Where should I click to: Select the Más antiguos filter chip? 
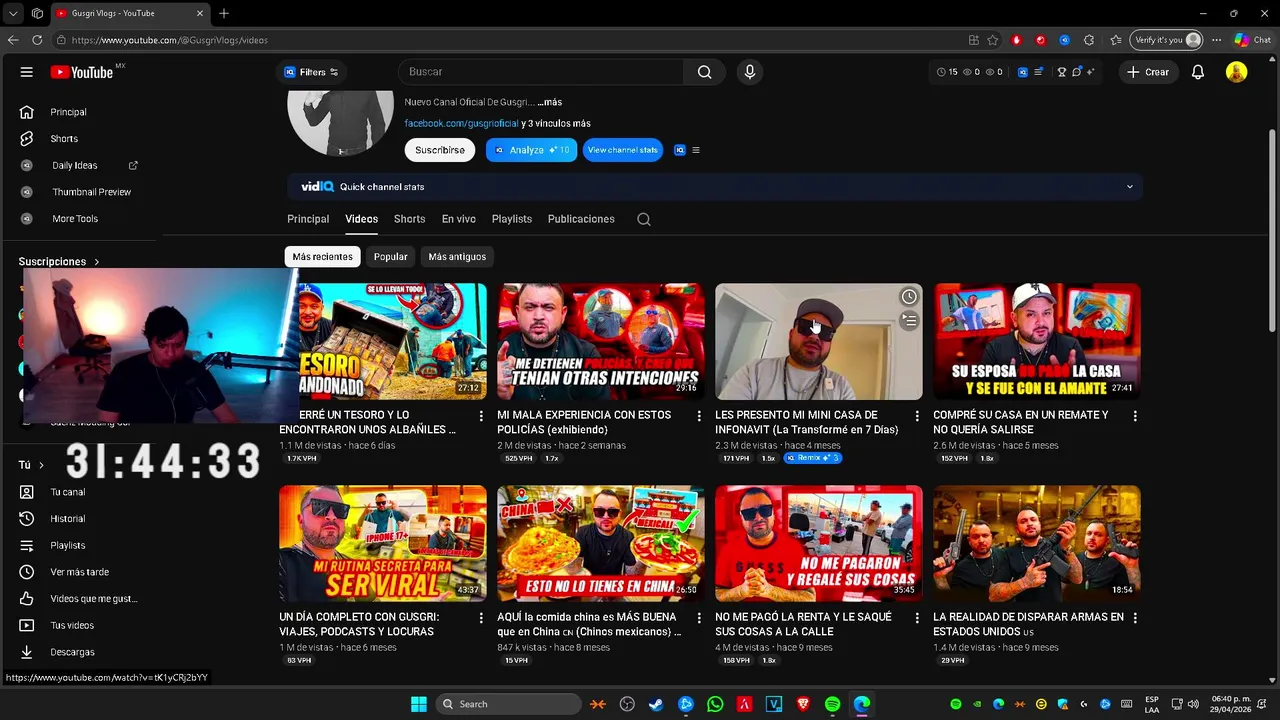457,257
